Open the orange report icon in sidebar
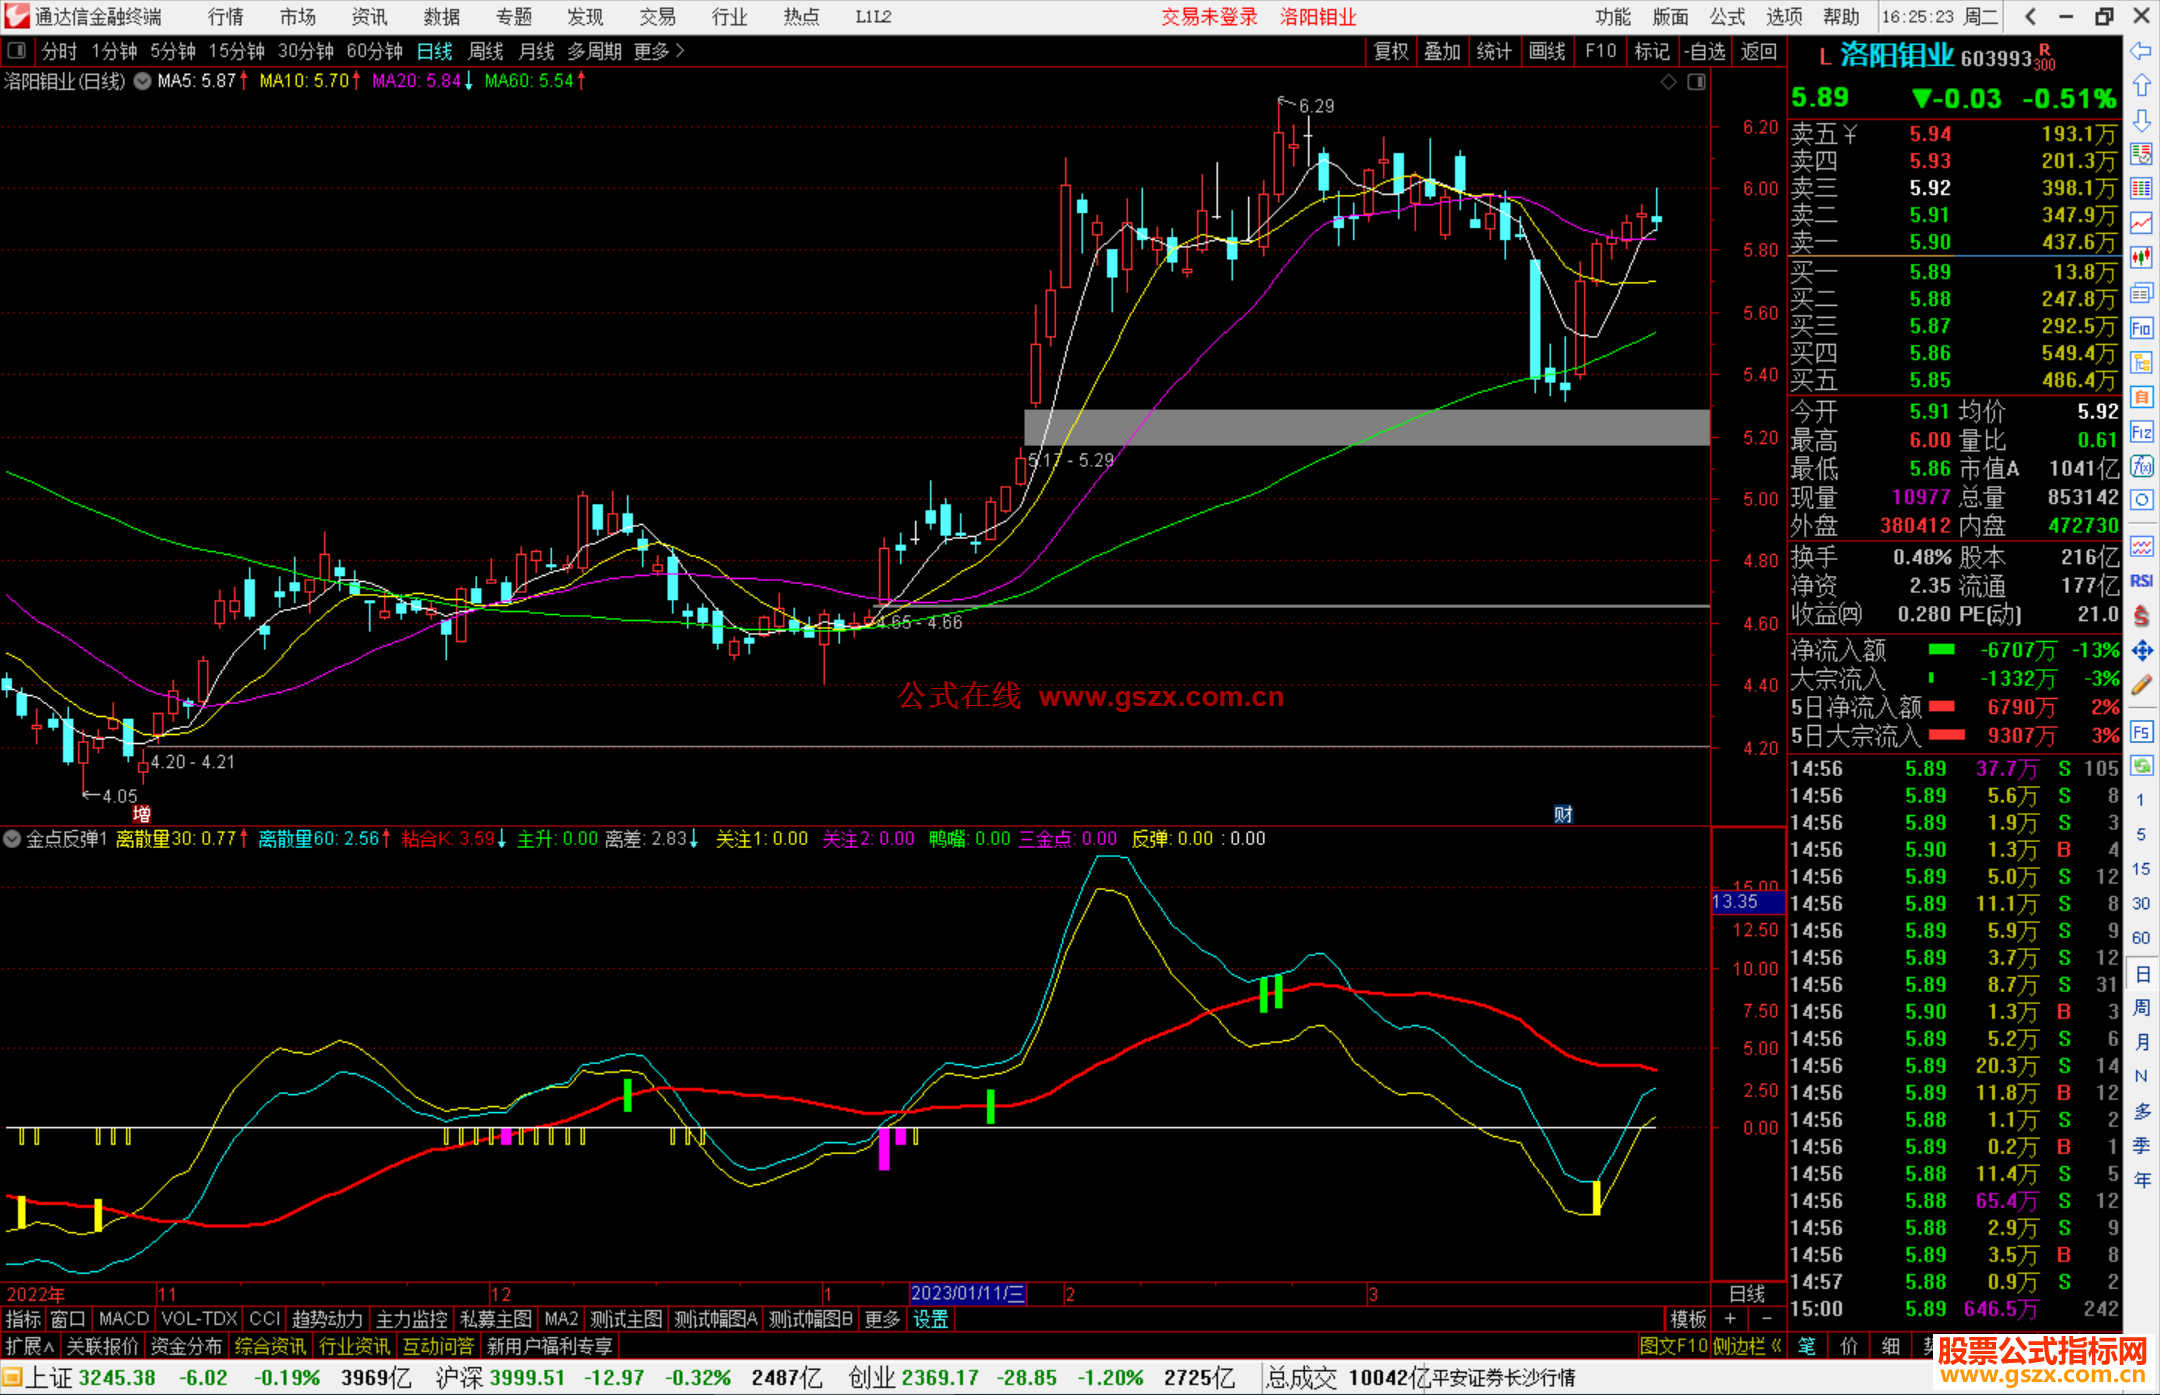Image resolution: width=2160 pixels, height=1395 pixels. 2141,397
